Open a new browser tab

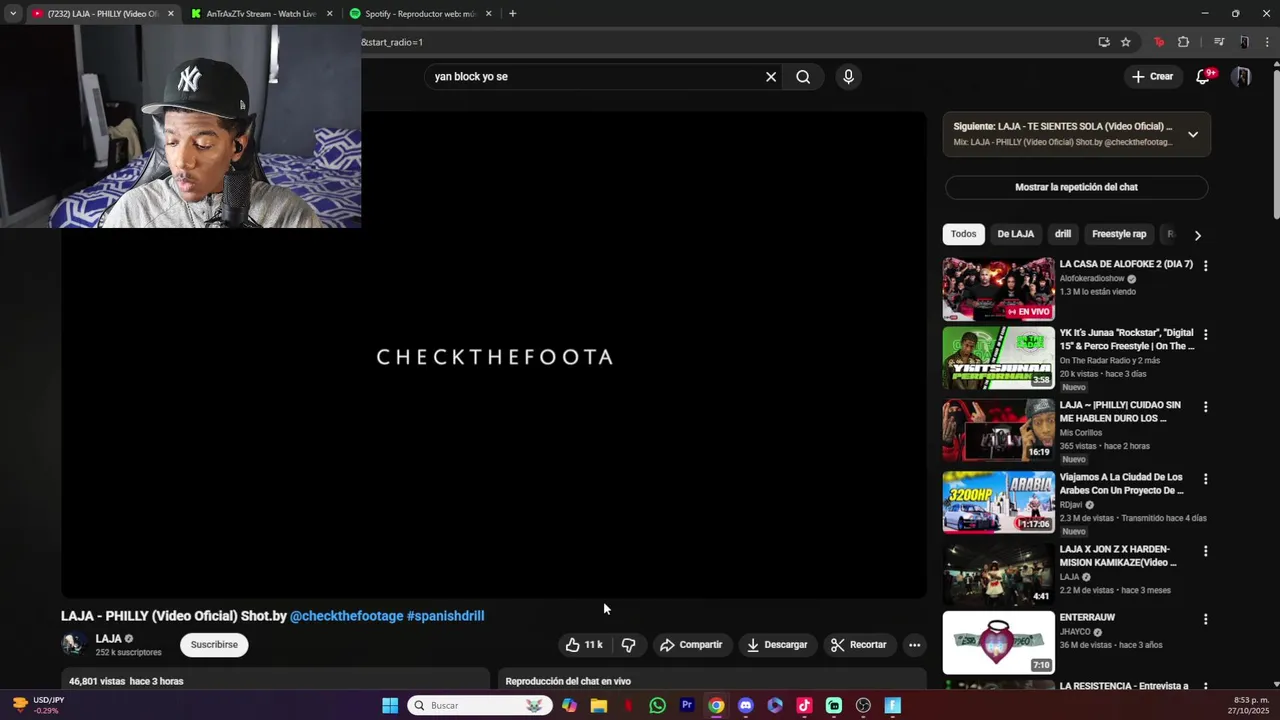(x=512, y=13)
